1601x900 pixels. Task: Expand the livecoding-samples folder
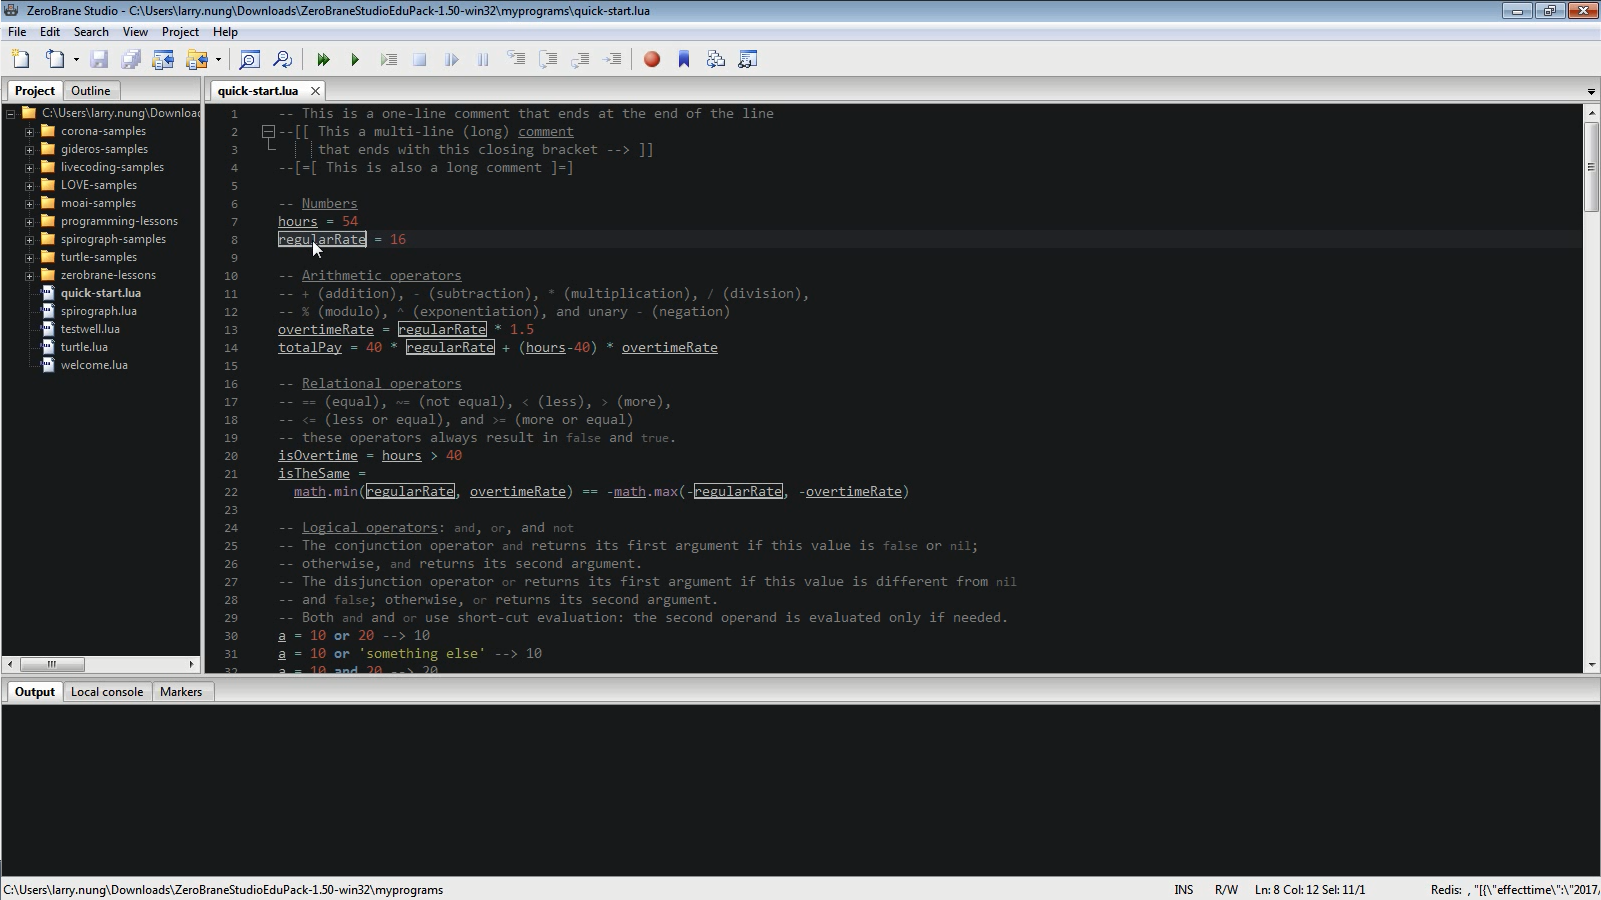tap(29, 167)
